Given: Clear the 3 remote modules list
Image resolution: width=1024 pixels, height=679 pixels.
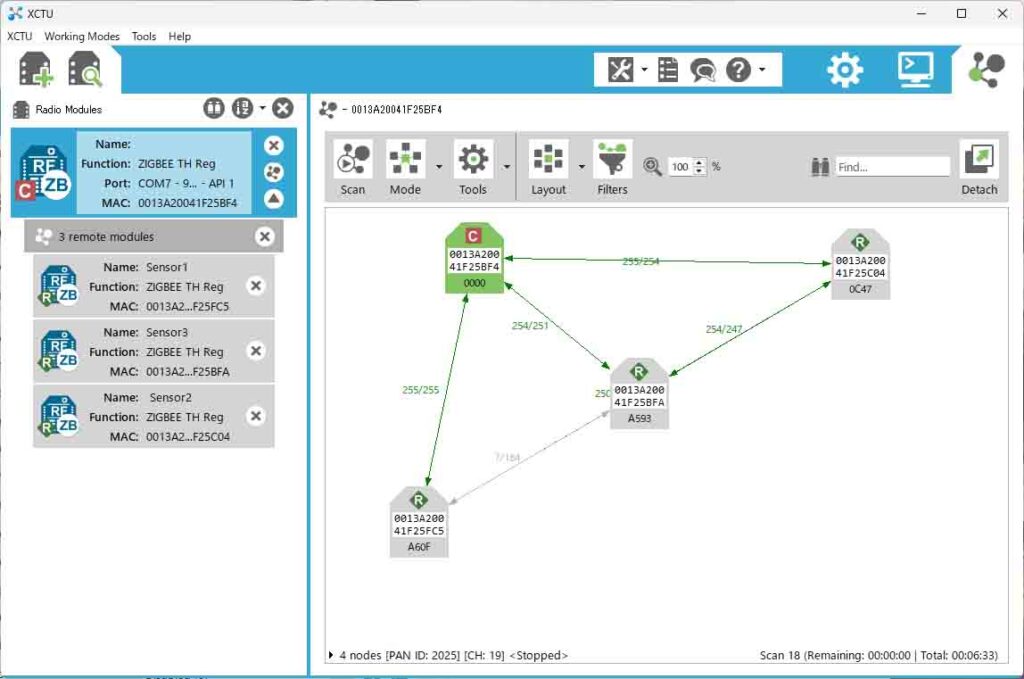Looking at the screenshot, I should (264, 236).
